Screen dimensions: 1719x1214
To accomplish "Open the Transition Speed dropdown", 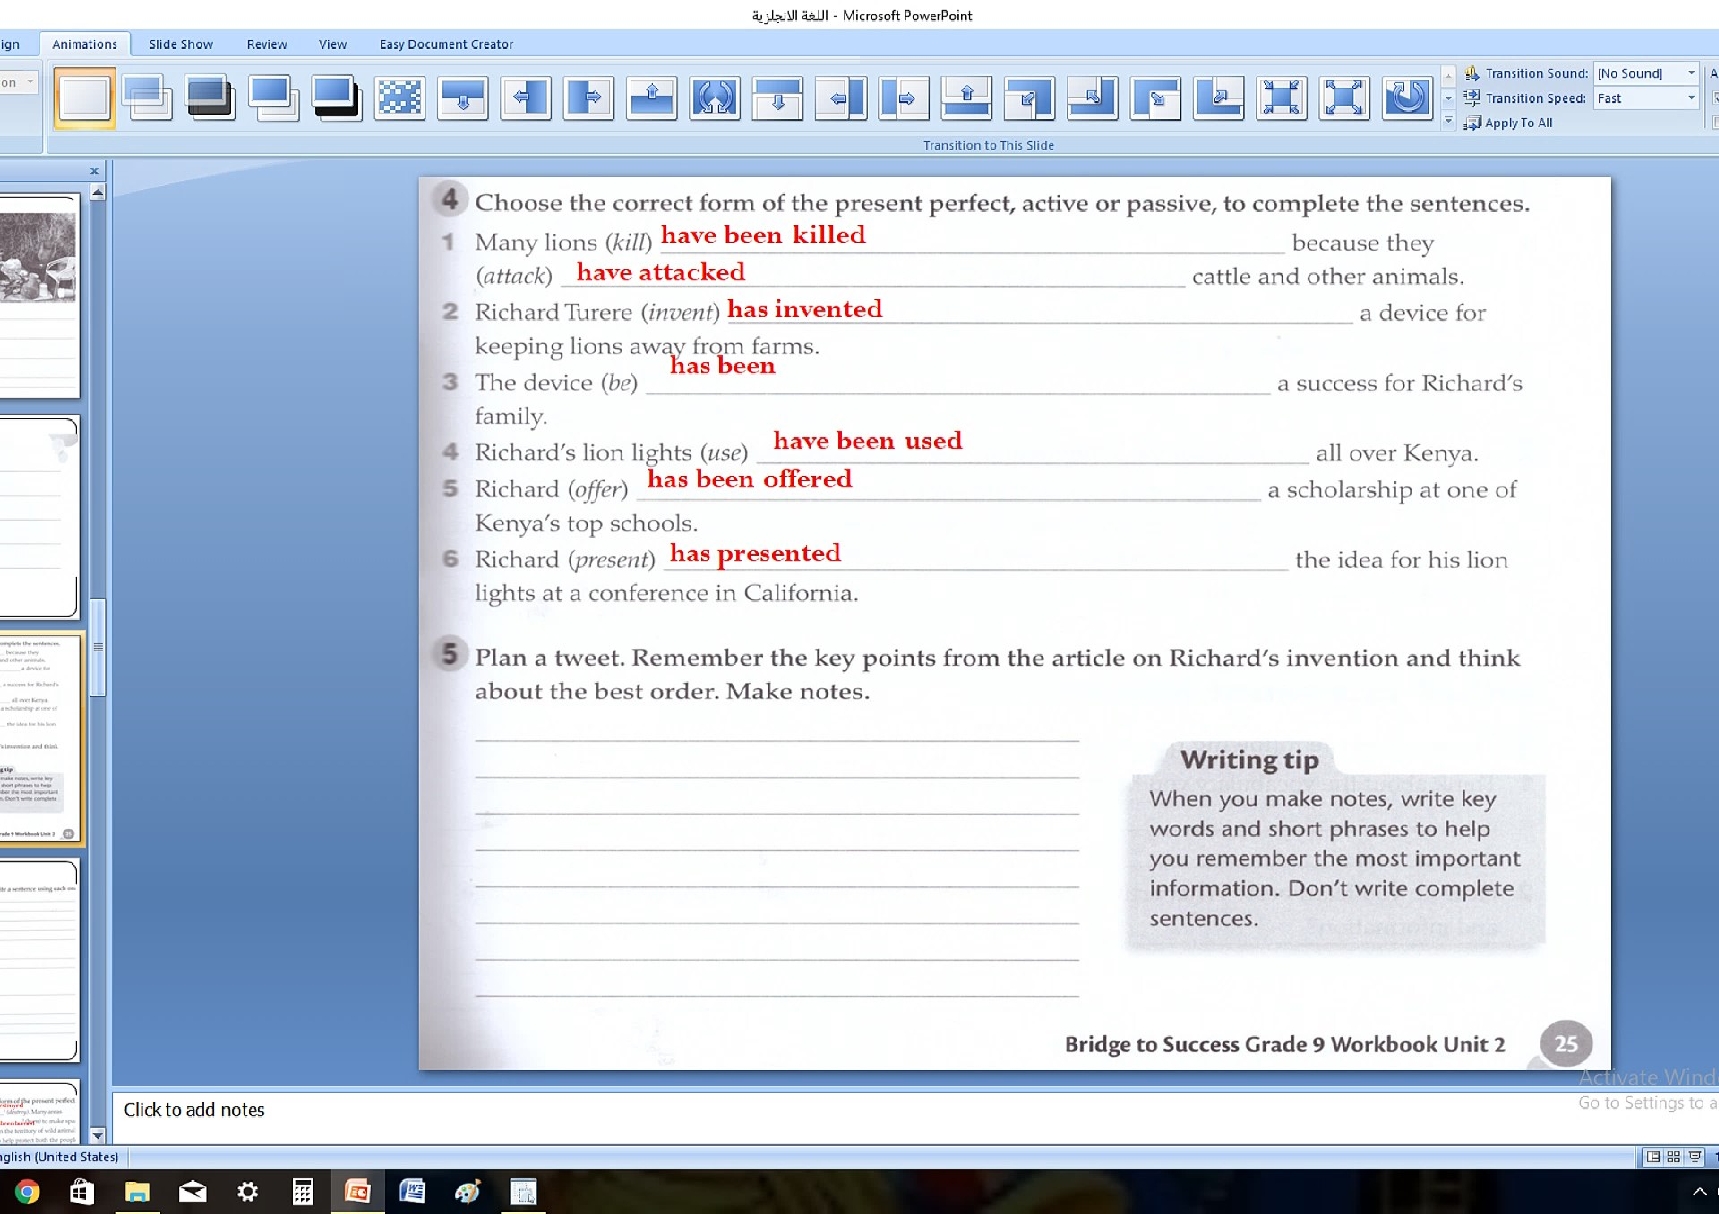I will point(1691,98).
